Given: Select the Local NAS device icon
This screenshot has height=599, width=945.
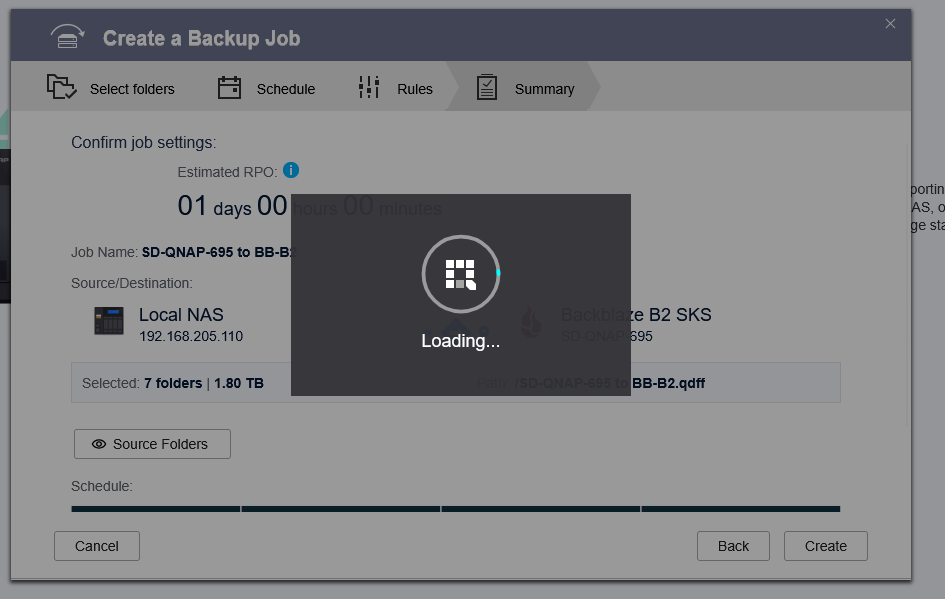Looking at the screenshot, I should click(x=108, y=322).
